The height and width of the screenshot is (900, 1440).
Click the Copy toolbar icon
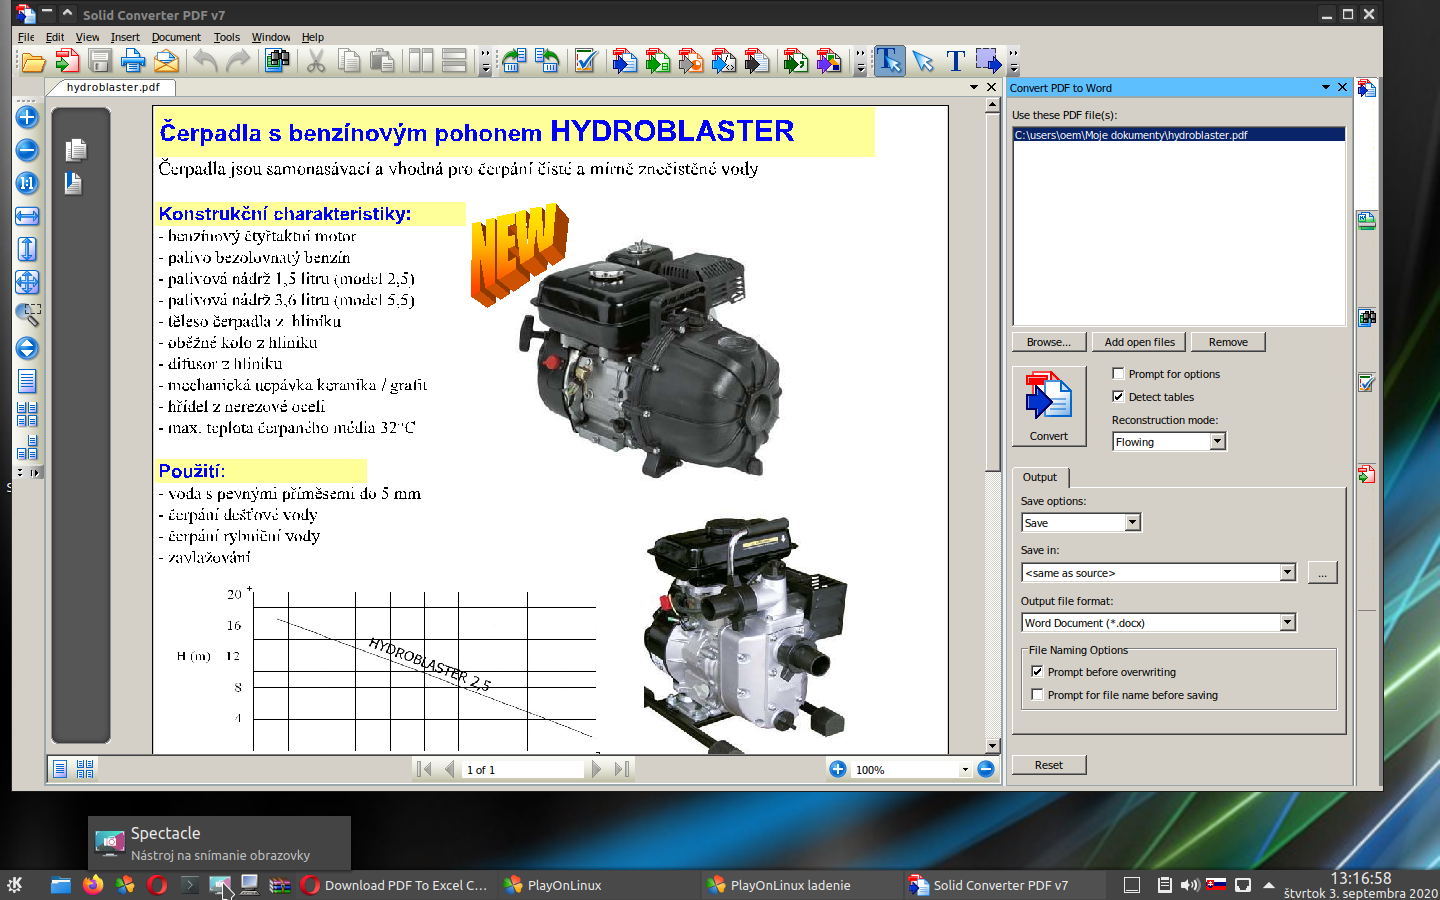point(349,62)
